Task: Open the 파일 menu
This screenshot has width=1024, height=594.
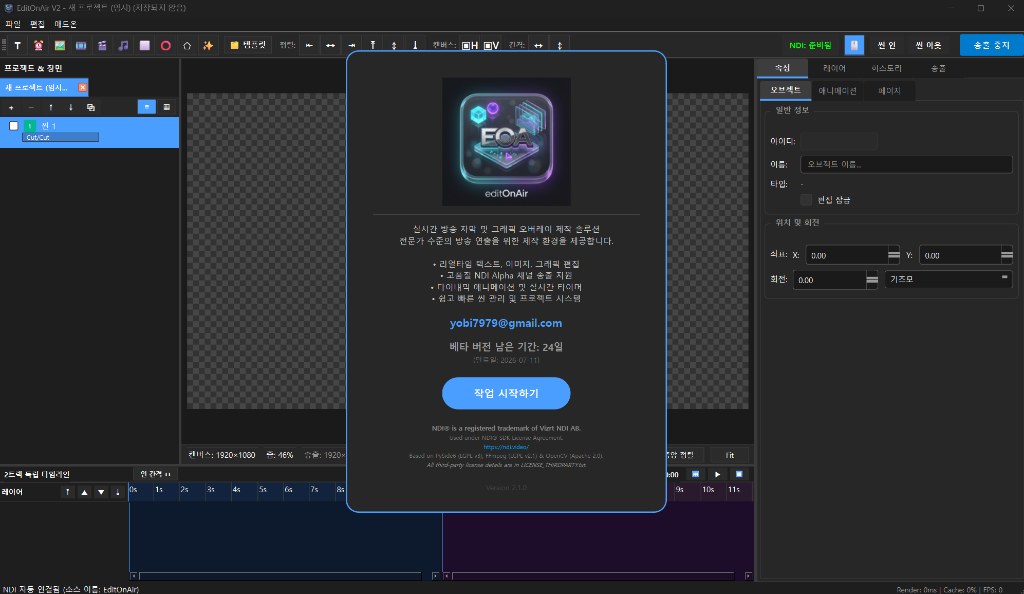Action: (x=13, y=24)
